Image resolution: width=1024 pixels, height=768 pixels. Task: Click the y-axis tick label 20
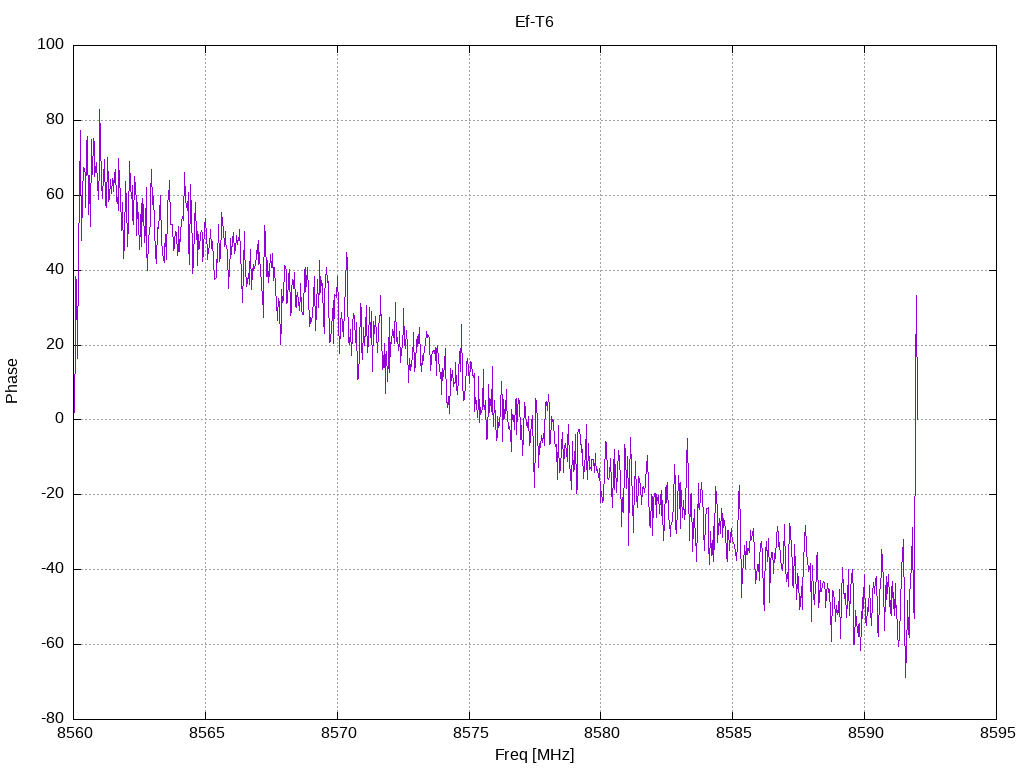56,344
